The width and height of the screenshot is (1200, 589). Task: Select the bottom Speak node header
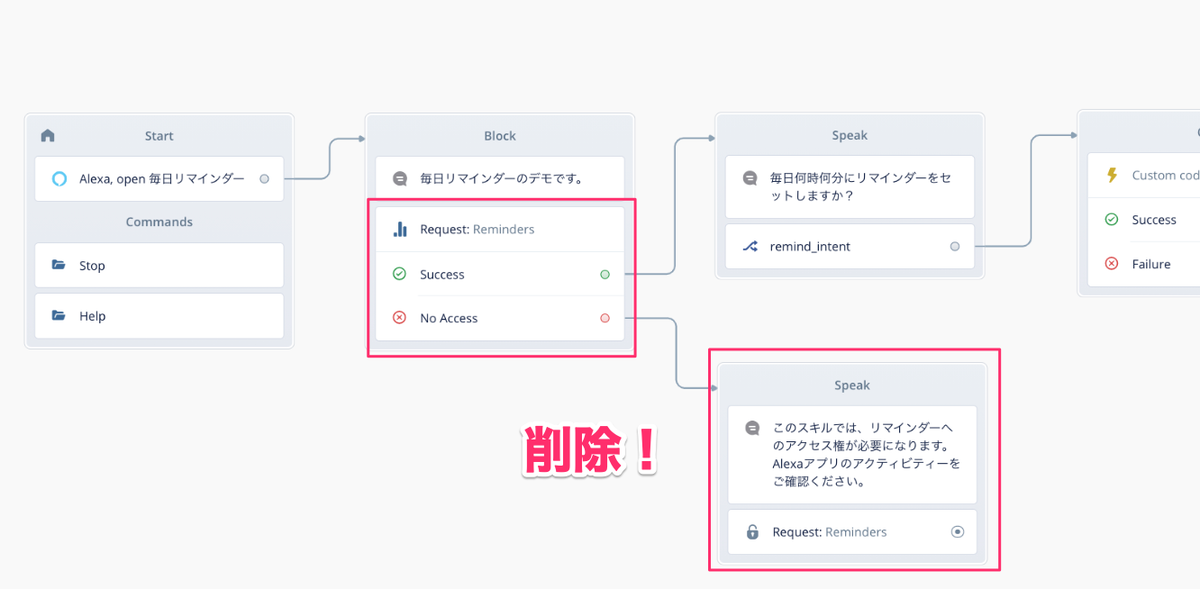851,384
